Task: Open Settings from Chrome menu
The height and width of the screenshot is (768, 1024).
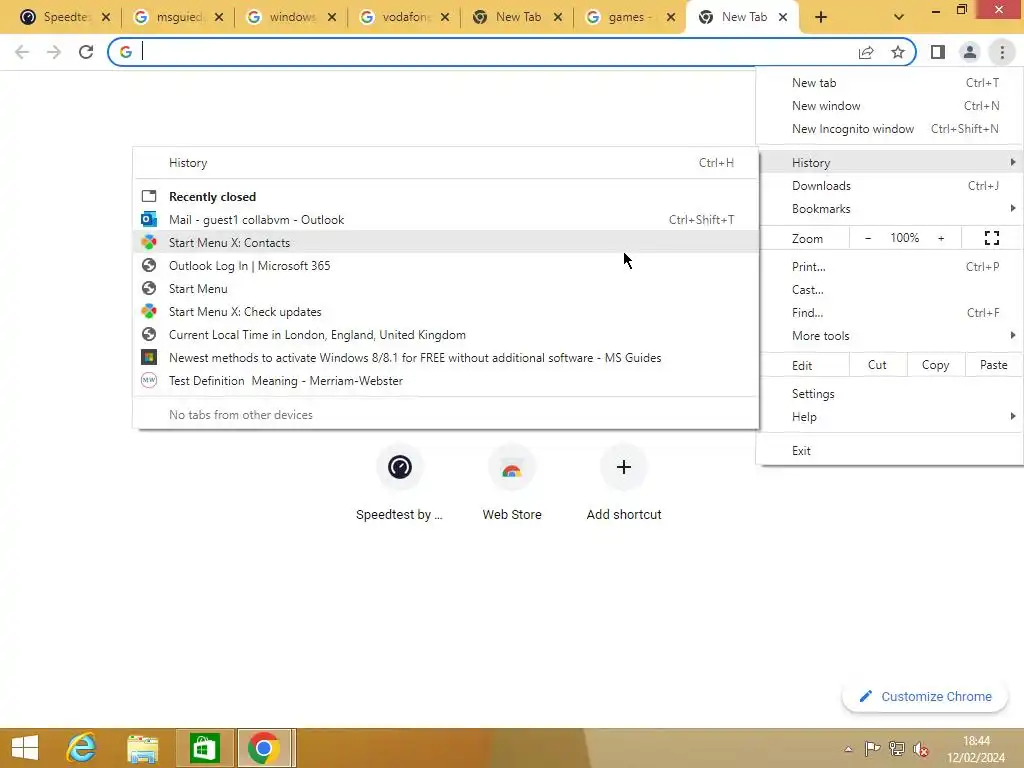Action: coord(889,394)
